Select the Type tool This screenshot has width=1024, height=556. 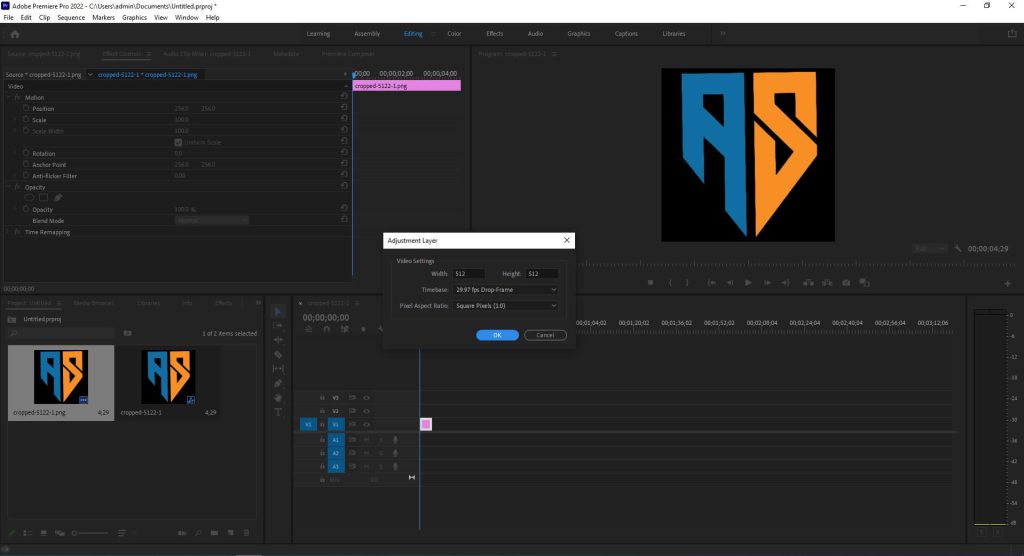(278, 412)
